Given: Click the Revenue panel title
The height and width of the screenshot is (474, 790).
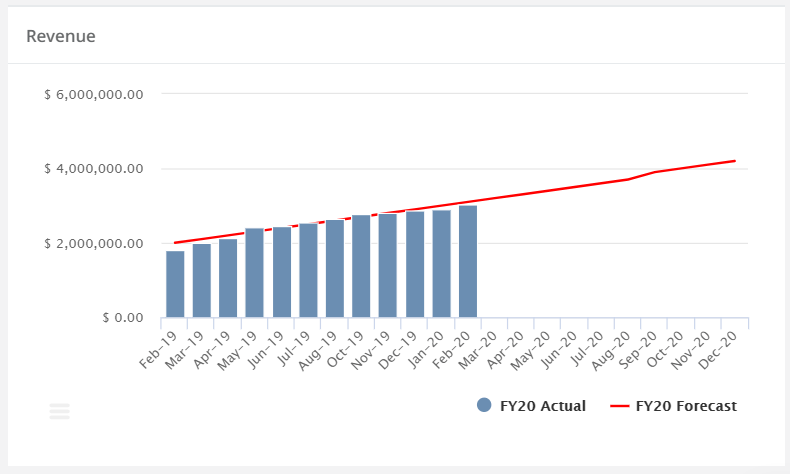Looking at the screenshot, I should (61, 36).
